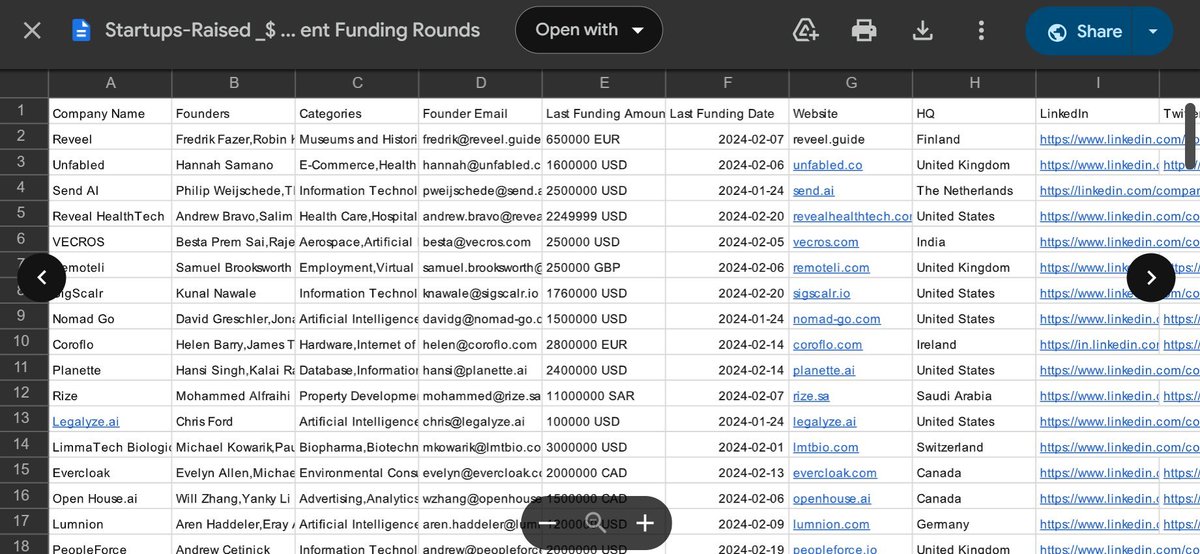Open the rize.sa website link
The image size is (1200, 554).
click(x=811, y=396)
